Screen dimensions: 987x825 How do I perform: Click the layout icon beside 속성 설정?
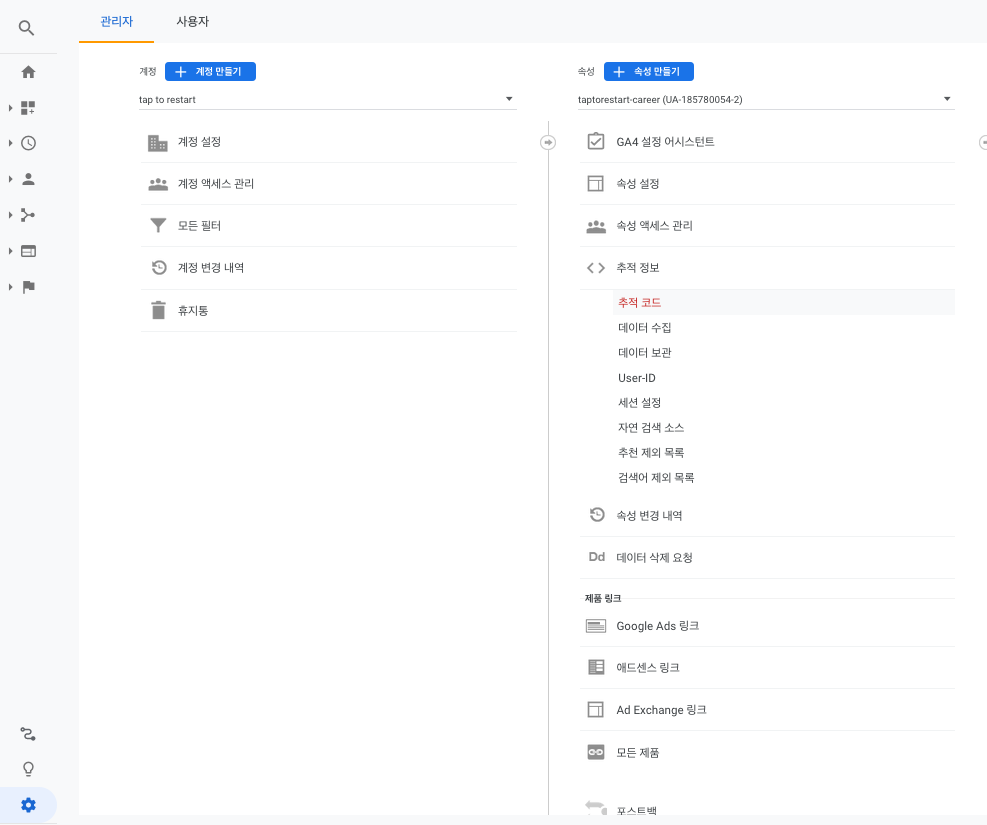point(595,183)
